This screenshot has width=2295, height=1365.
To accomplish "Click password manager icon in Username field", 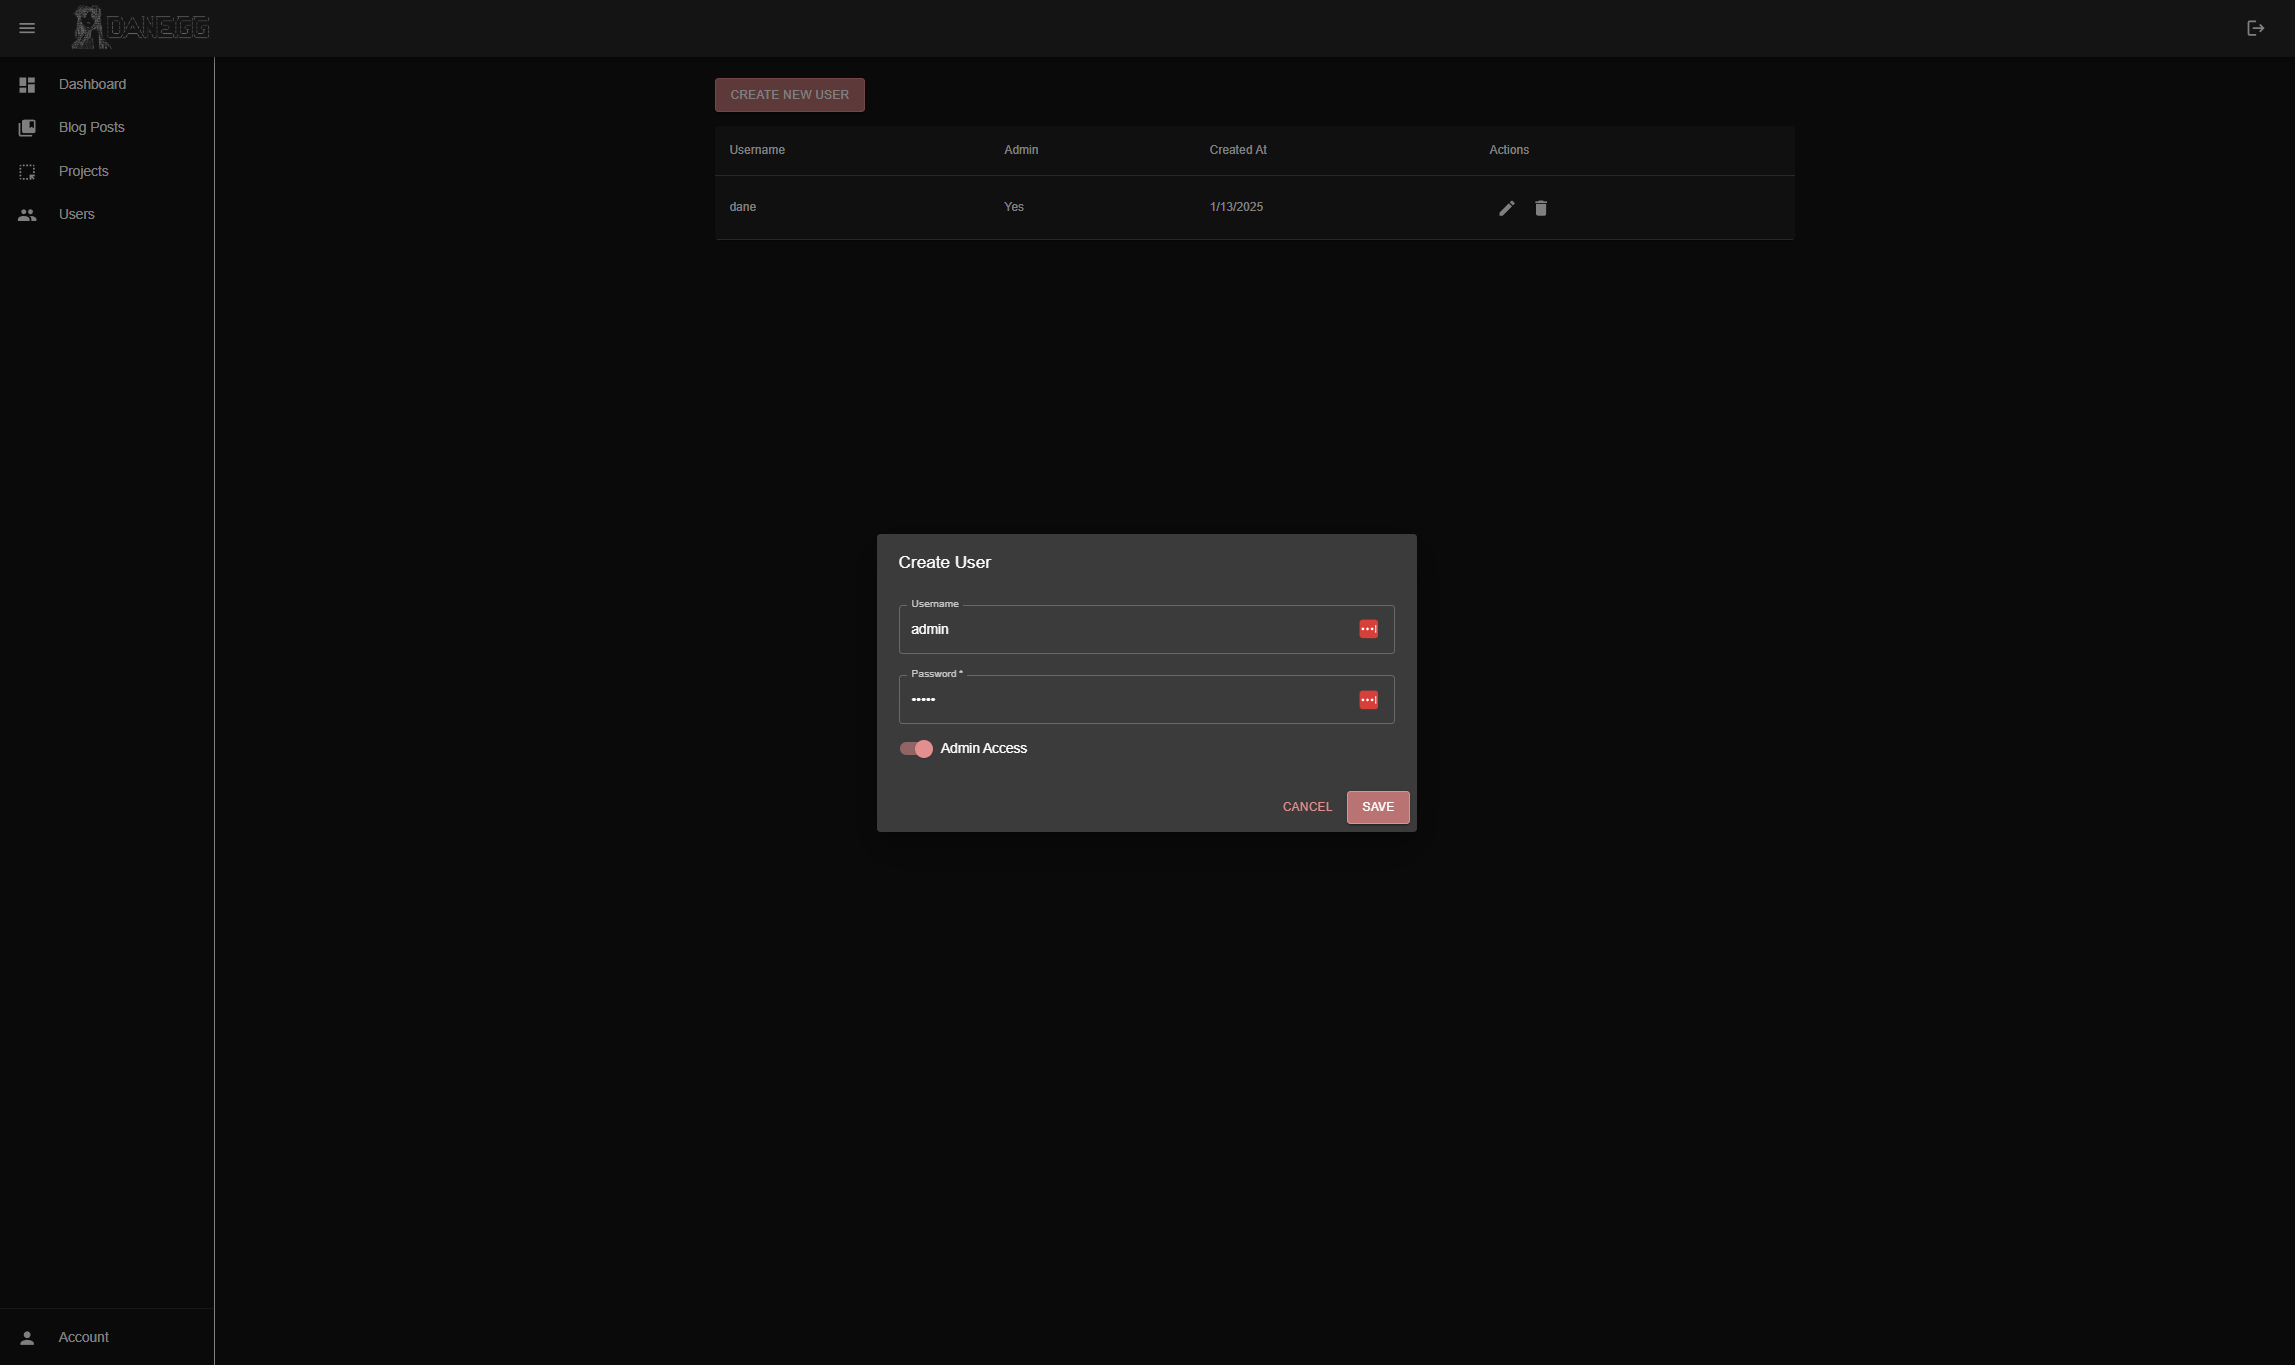I will coord(1368,629).
